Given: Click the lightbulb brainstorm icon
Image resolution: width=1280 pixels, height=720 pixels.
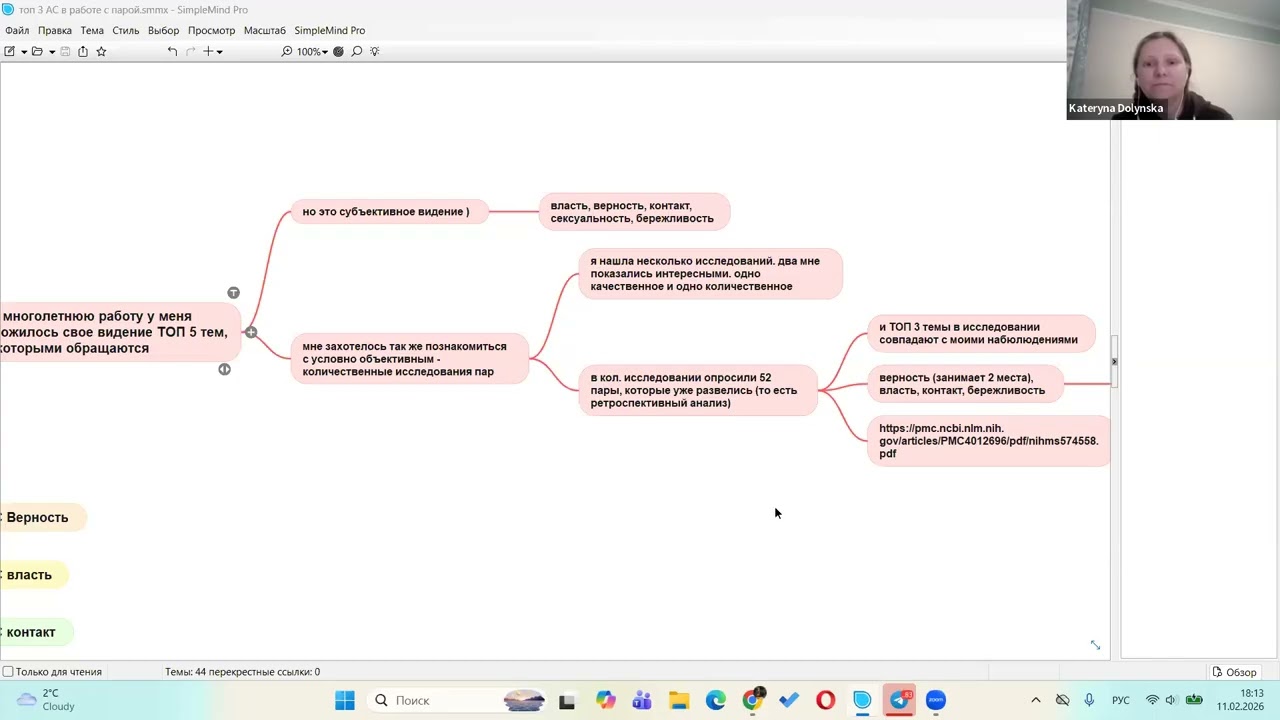Looking at the screenshot, I should pos(375,51).
